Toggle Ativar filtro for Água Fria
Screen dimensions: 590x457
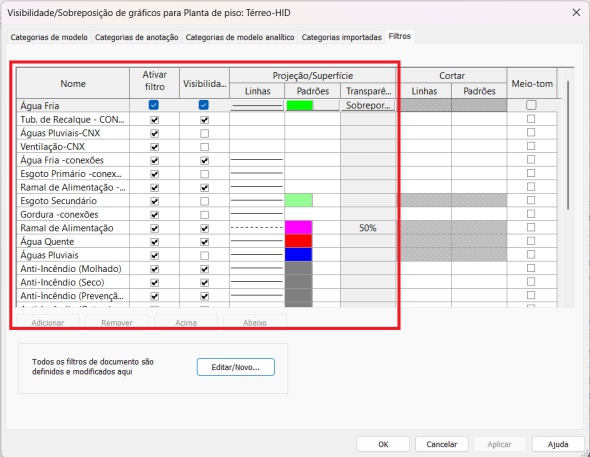point(154,105)
